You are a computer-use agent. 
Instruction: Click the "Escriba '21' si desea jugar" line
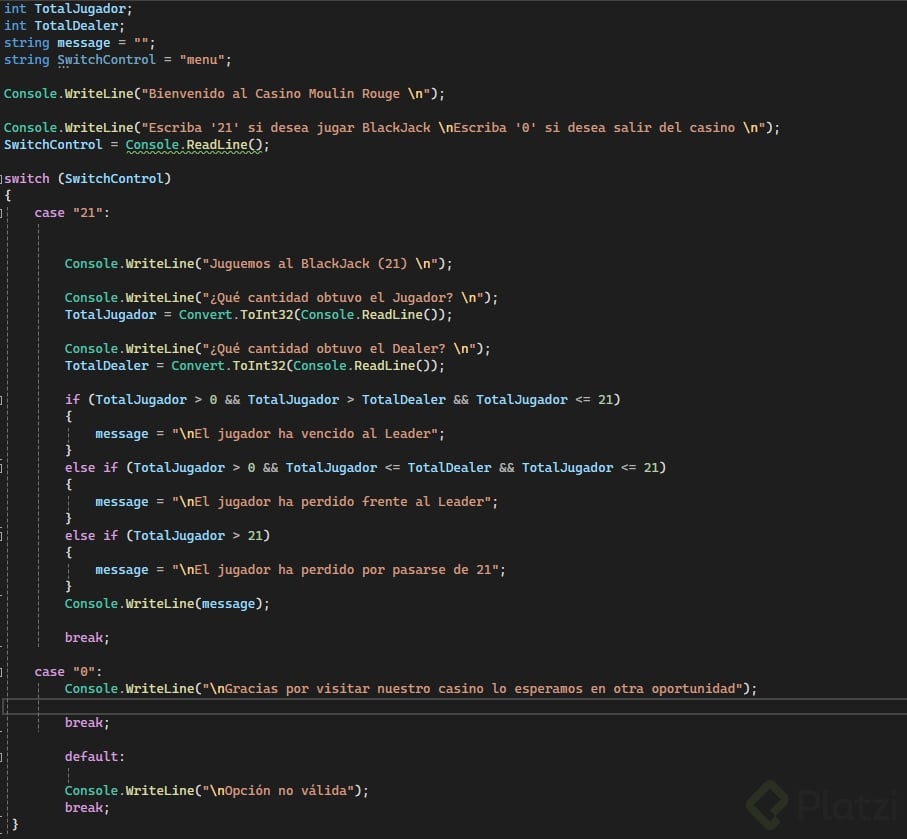coord(392,127)
